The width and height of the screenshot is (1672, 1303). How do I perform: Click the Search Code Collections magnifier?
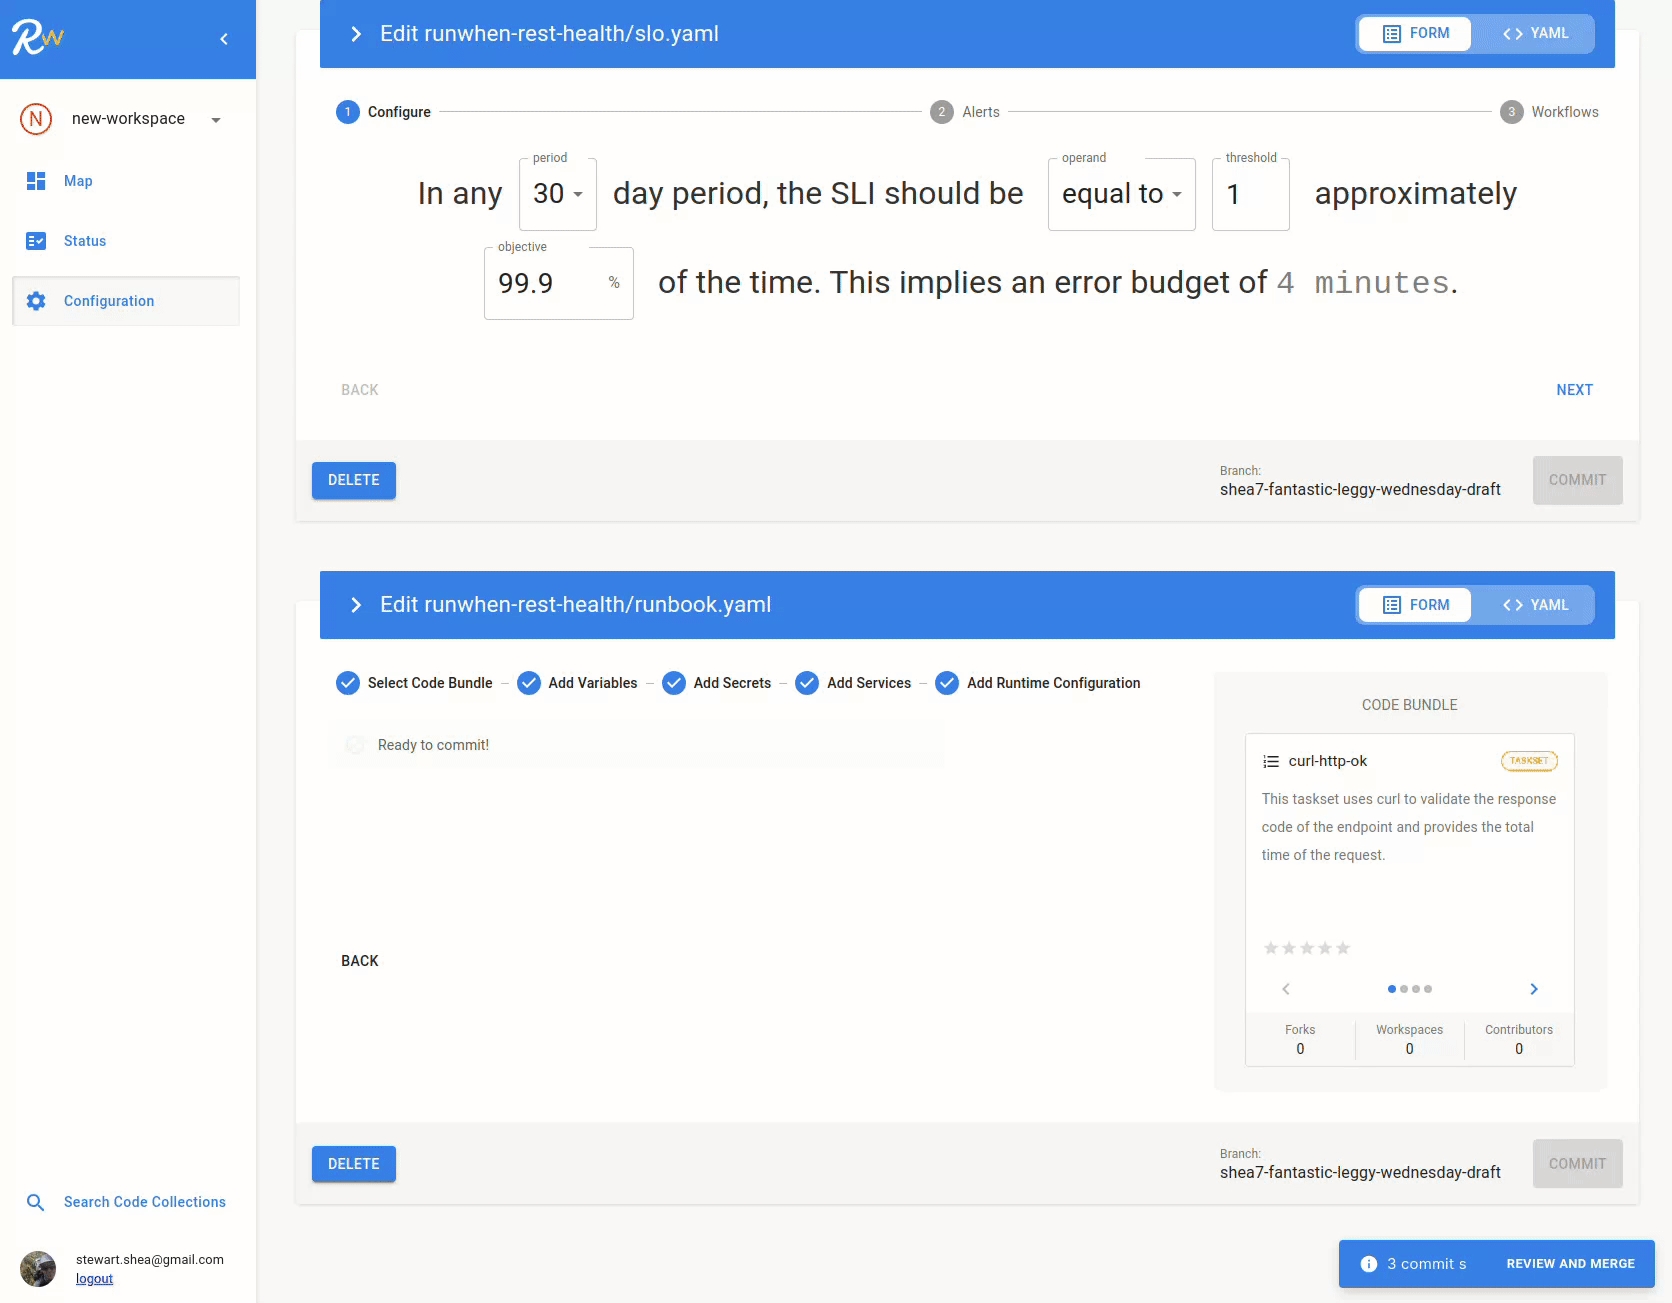pyautogui.click(x=36, y=1202)
